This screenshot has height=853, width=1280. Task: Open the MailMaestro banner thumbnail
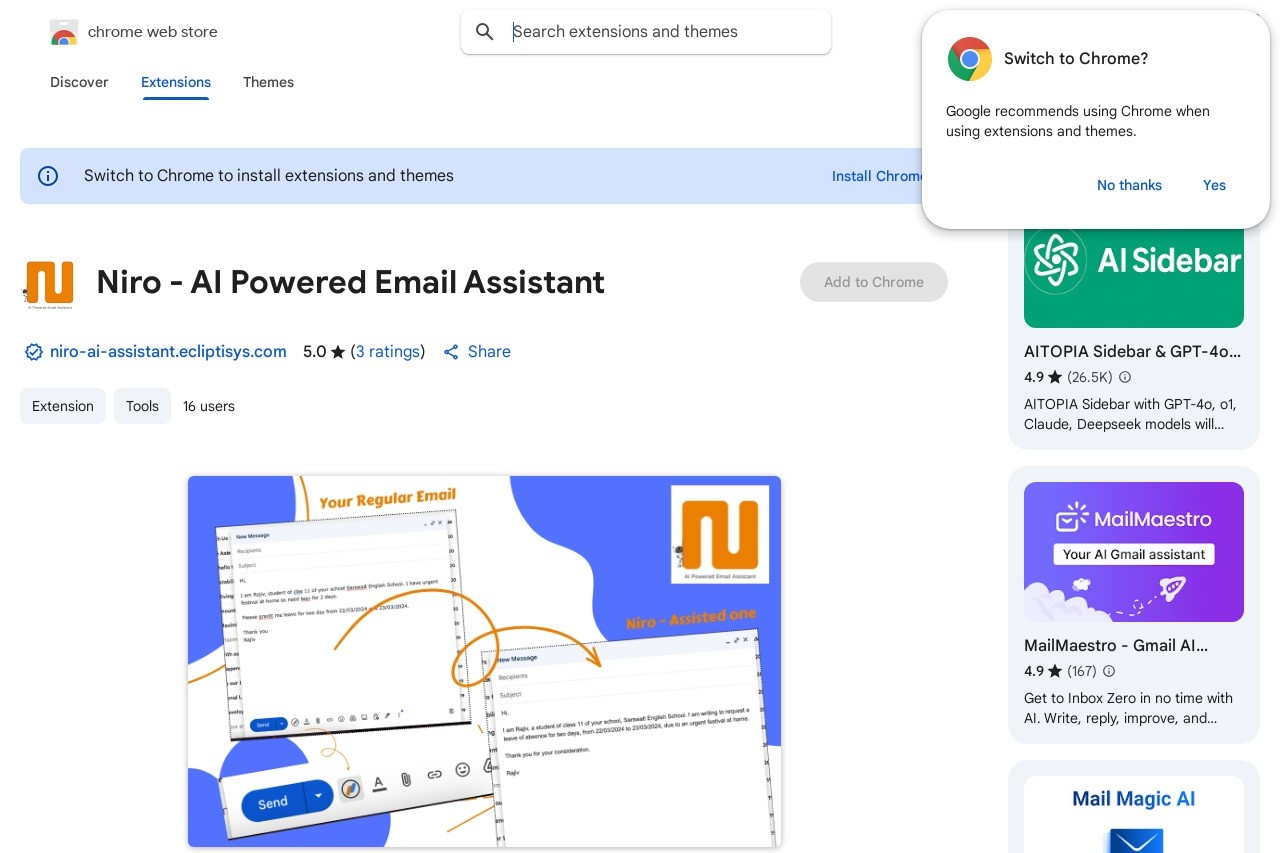tap(1134, 552)
